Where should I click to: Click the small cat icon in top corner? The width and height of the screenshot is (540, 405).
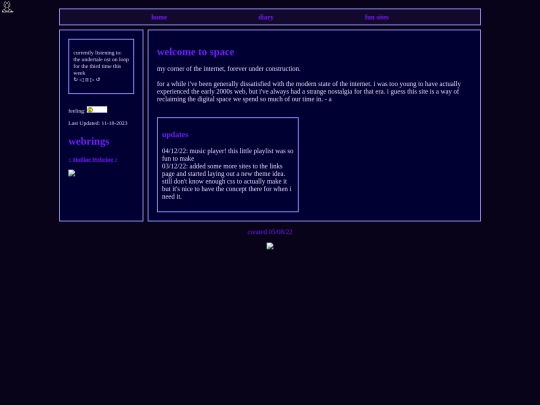click(7, 7)
